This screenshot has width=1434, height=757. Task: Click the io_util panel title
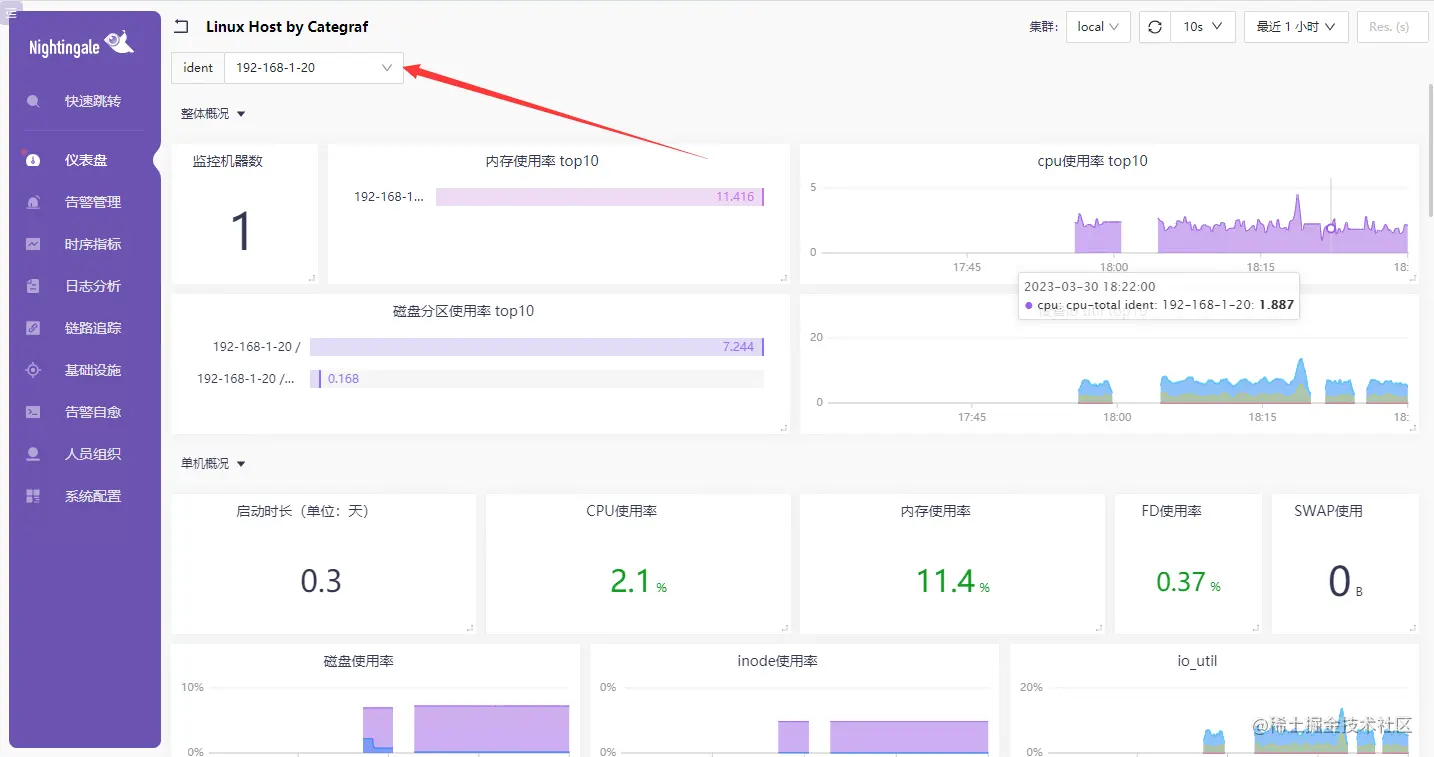click(1197, 661)
